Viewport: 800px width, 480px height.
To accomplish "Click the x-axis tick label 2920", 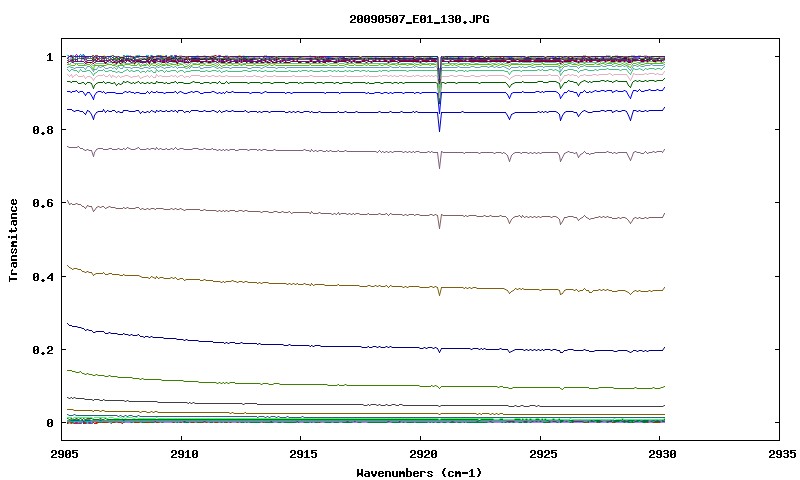I will [423, 454].
